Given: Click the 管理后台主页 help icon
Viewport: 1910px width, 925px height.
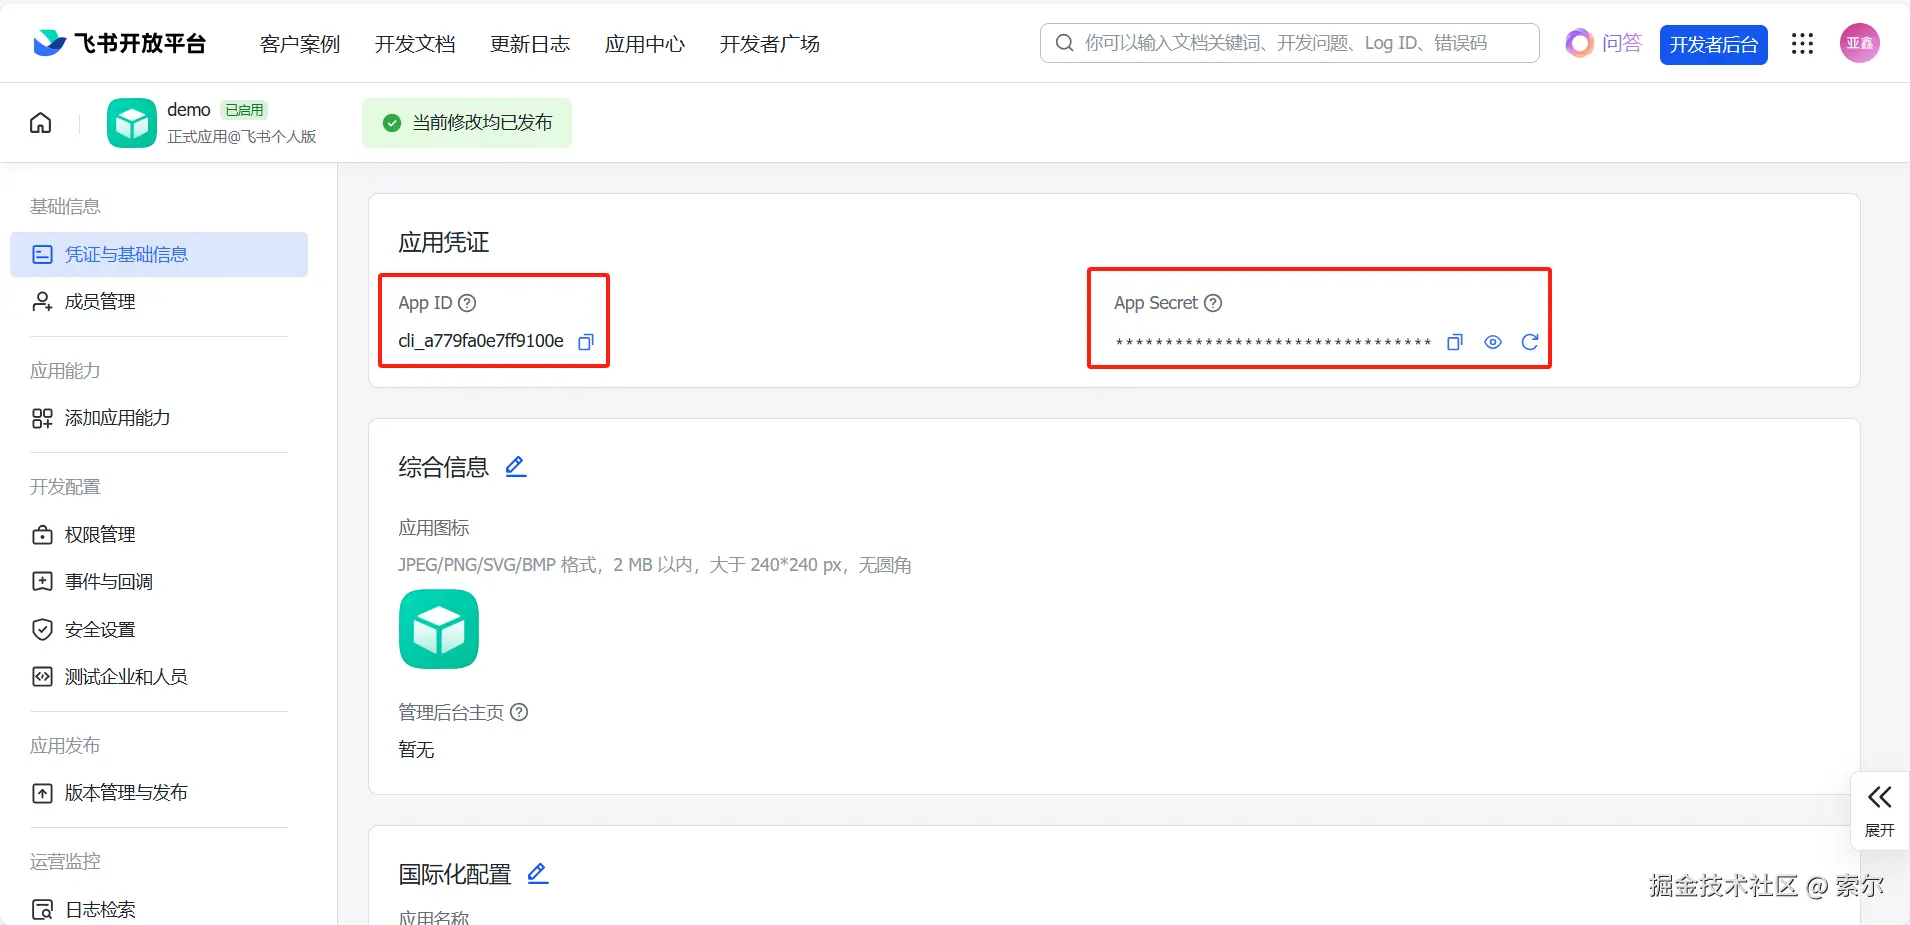Looking at the screenshot, I should point(519,712).
